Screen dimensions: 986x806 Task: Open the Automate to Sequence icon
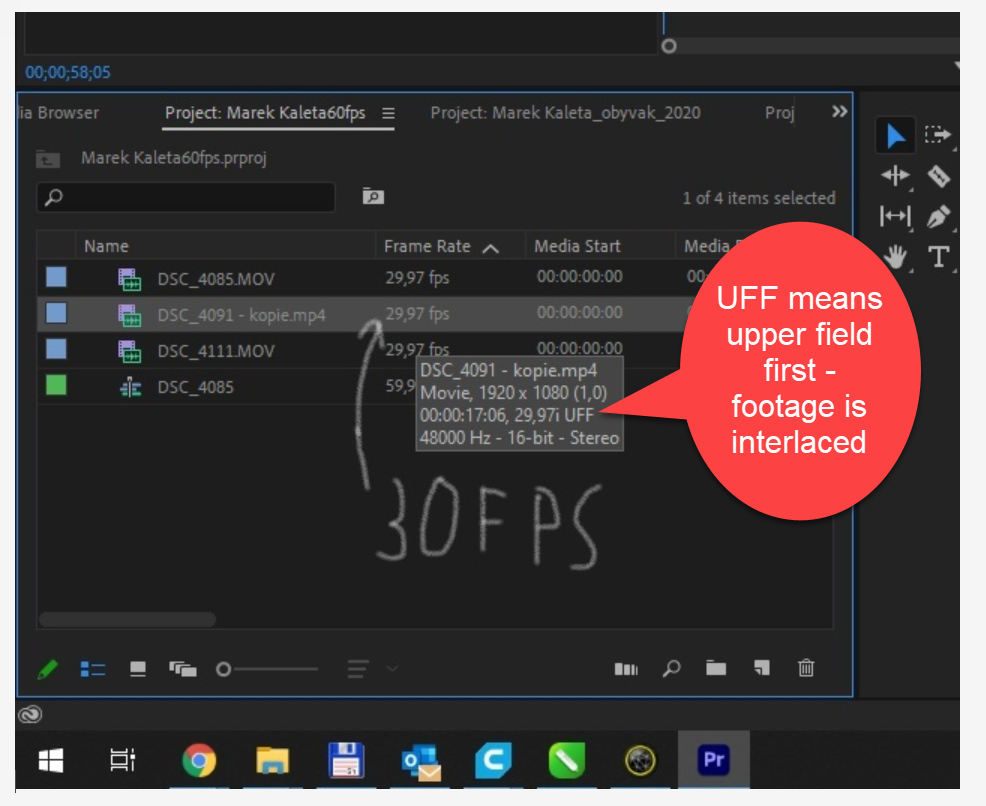pyautogui.click(x=627, y=669)
